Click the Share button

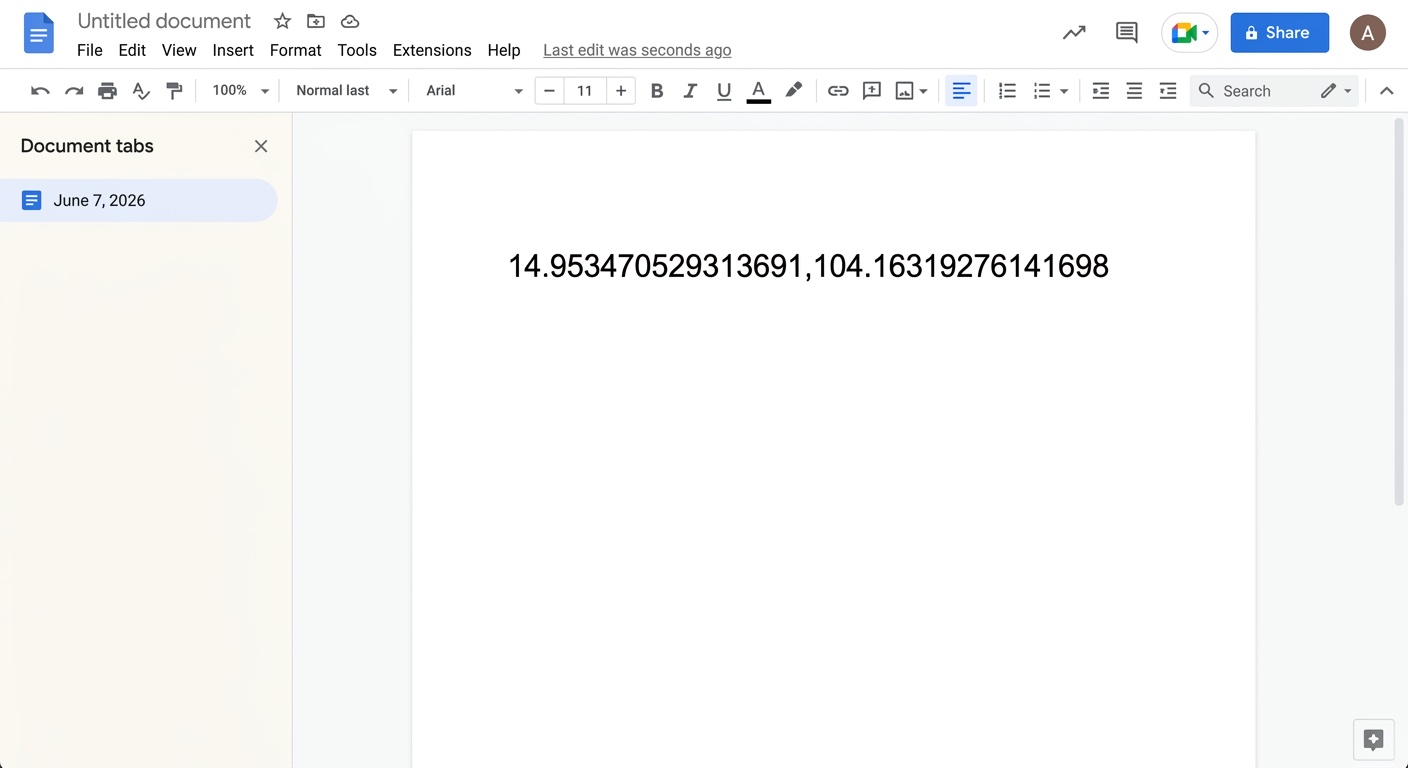click(1279, 33)
